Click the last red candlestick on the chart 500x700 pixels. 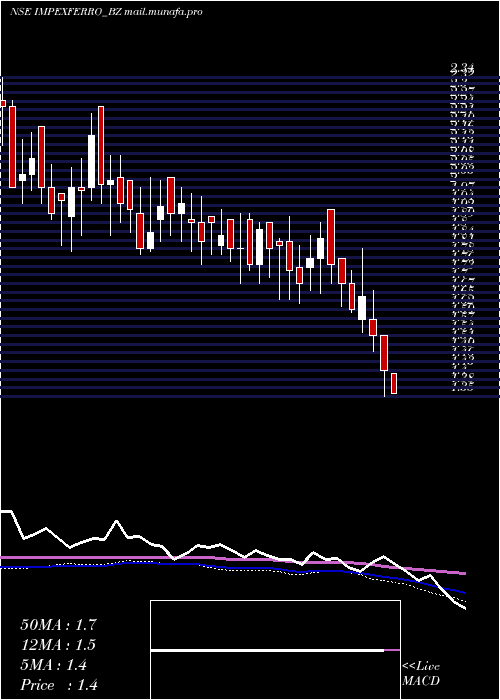(394, 383)
